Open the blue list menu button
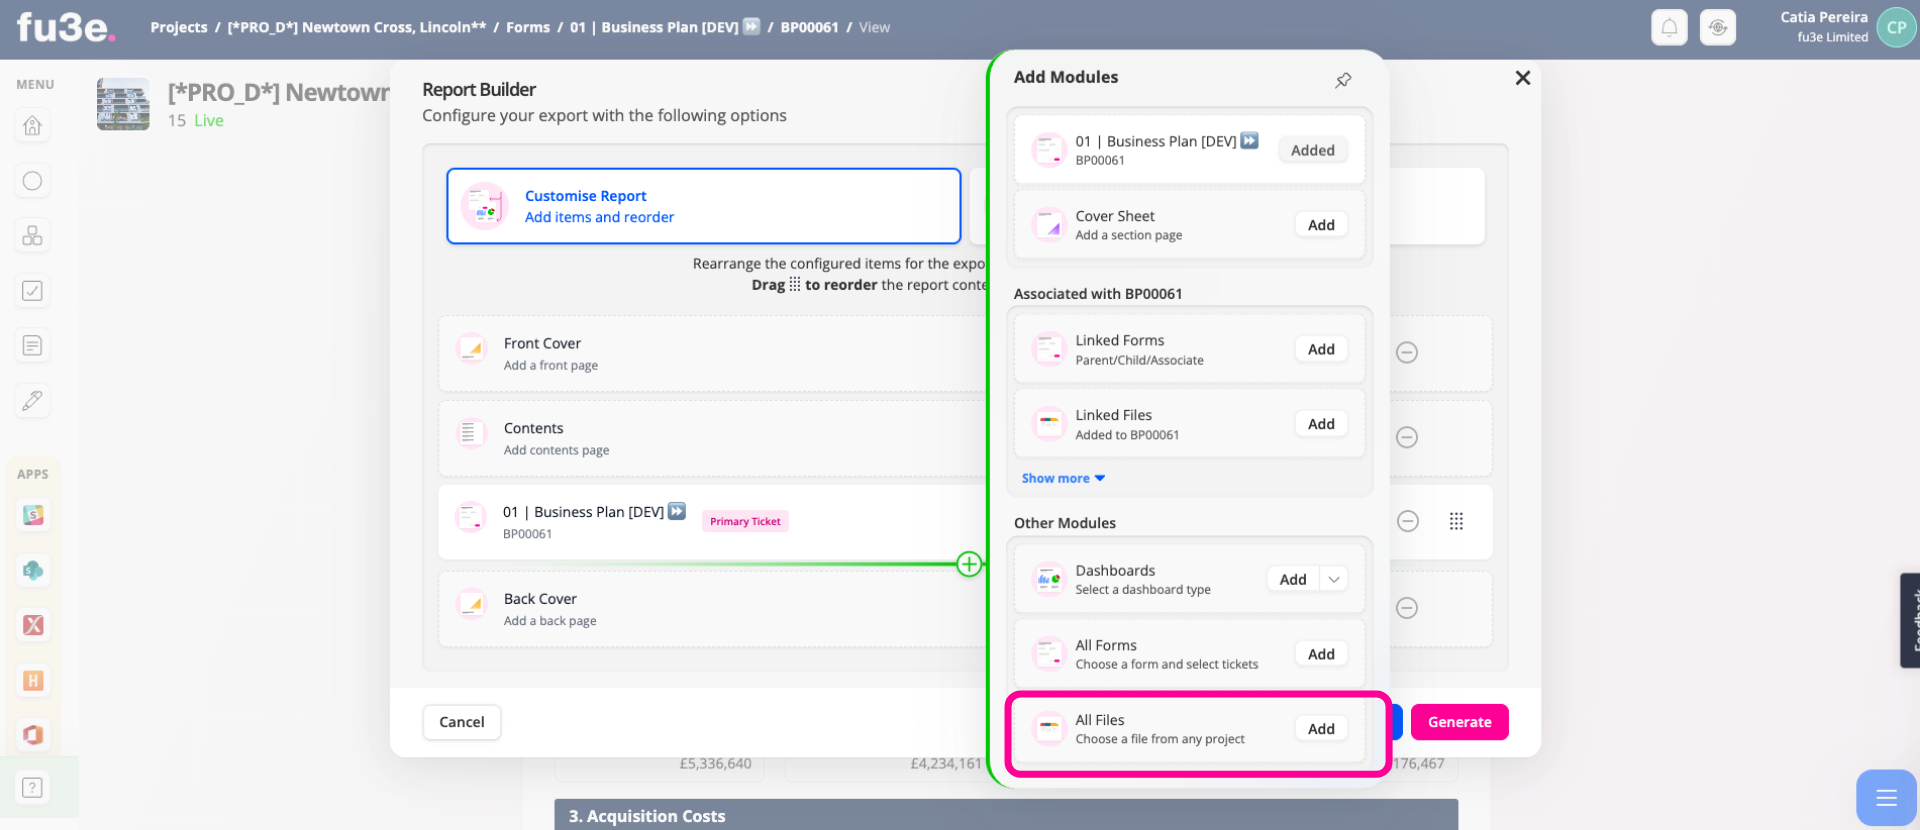This screenshot has width=1920, height=830. coord(1886,797)
